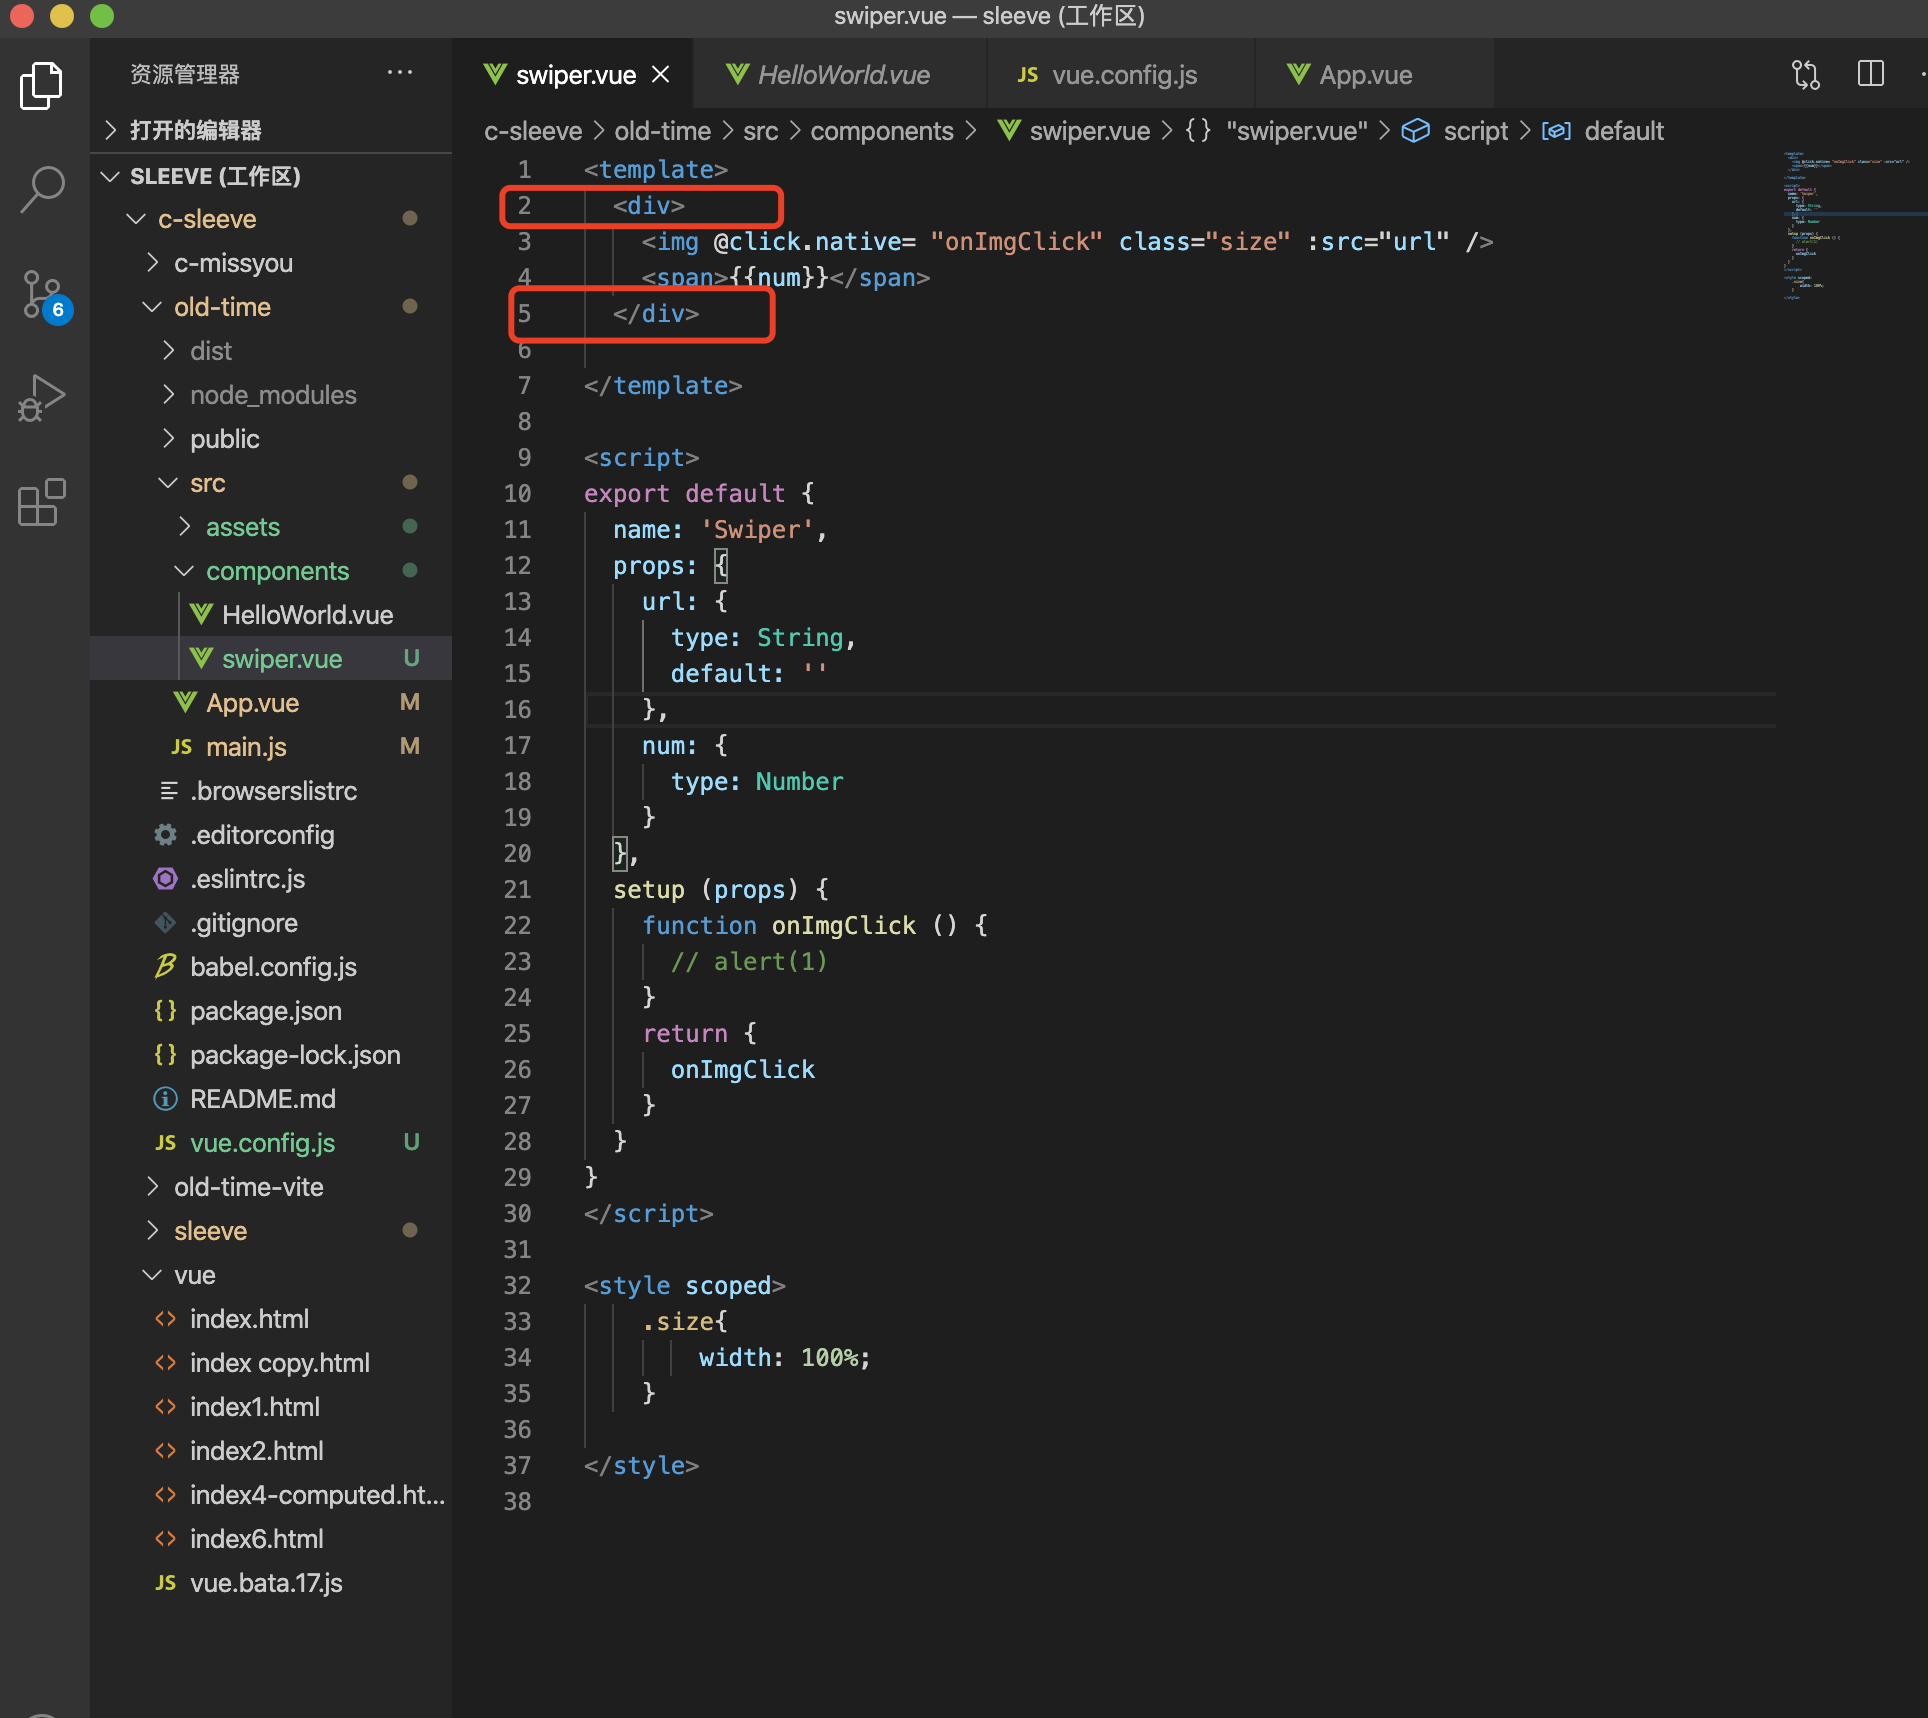This screenshot has height=1718, width=1928.
Task: Collapse the old-time folder
Action: pyautogui.click(x=151, y=306)
